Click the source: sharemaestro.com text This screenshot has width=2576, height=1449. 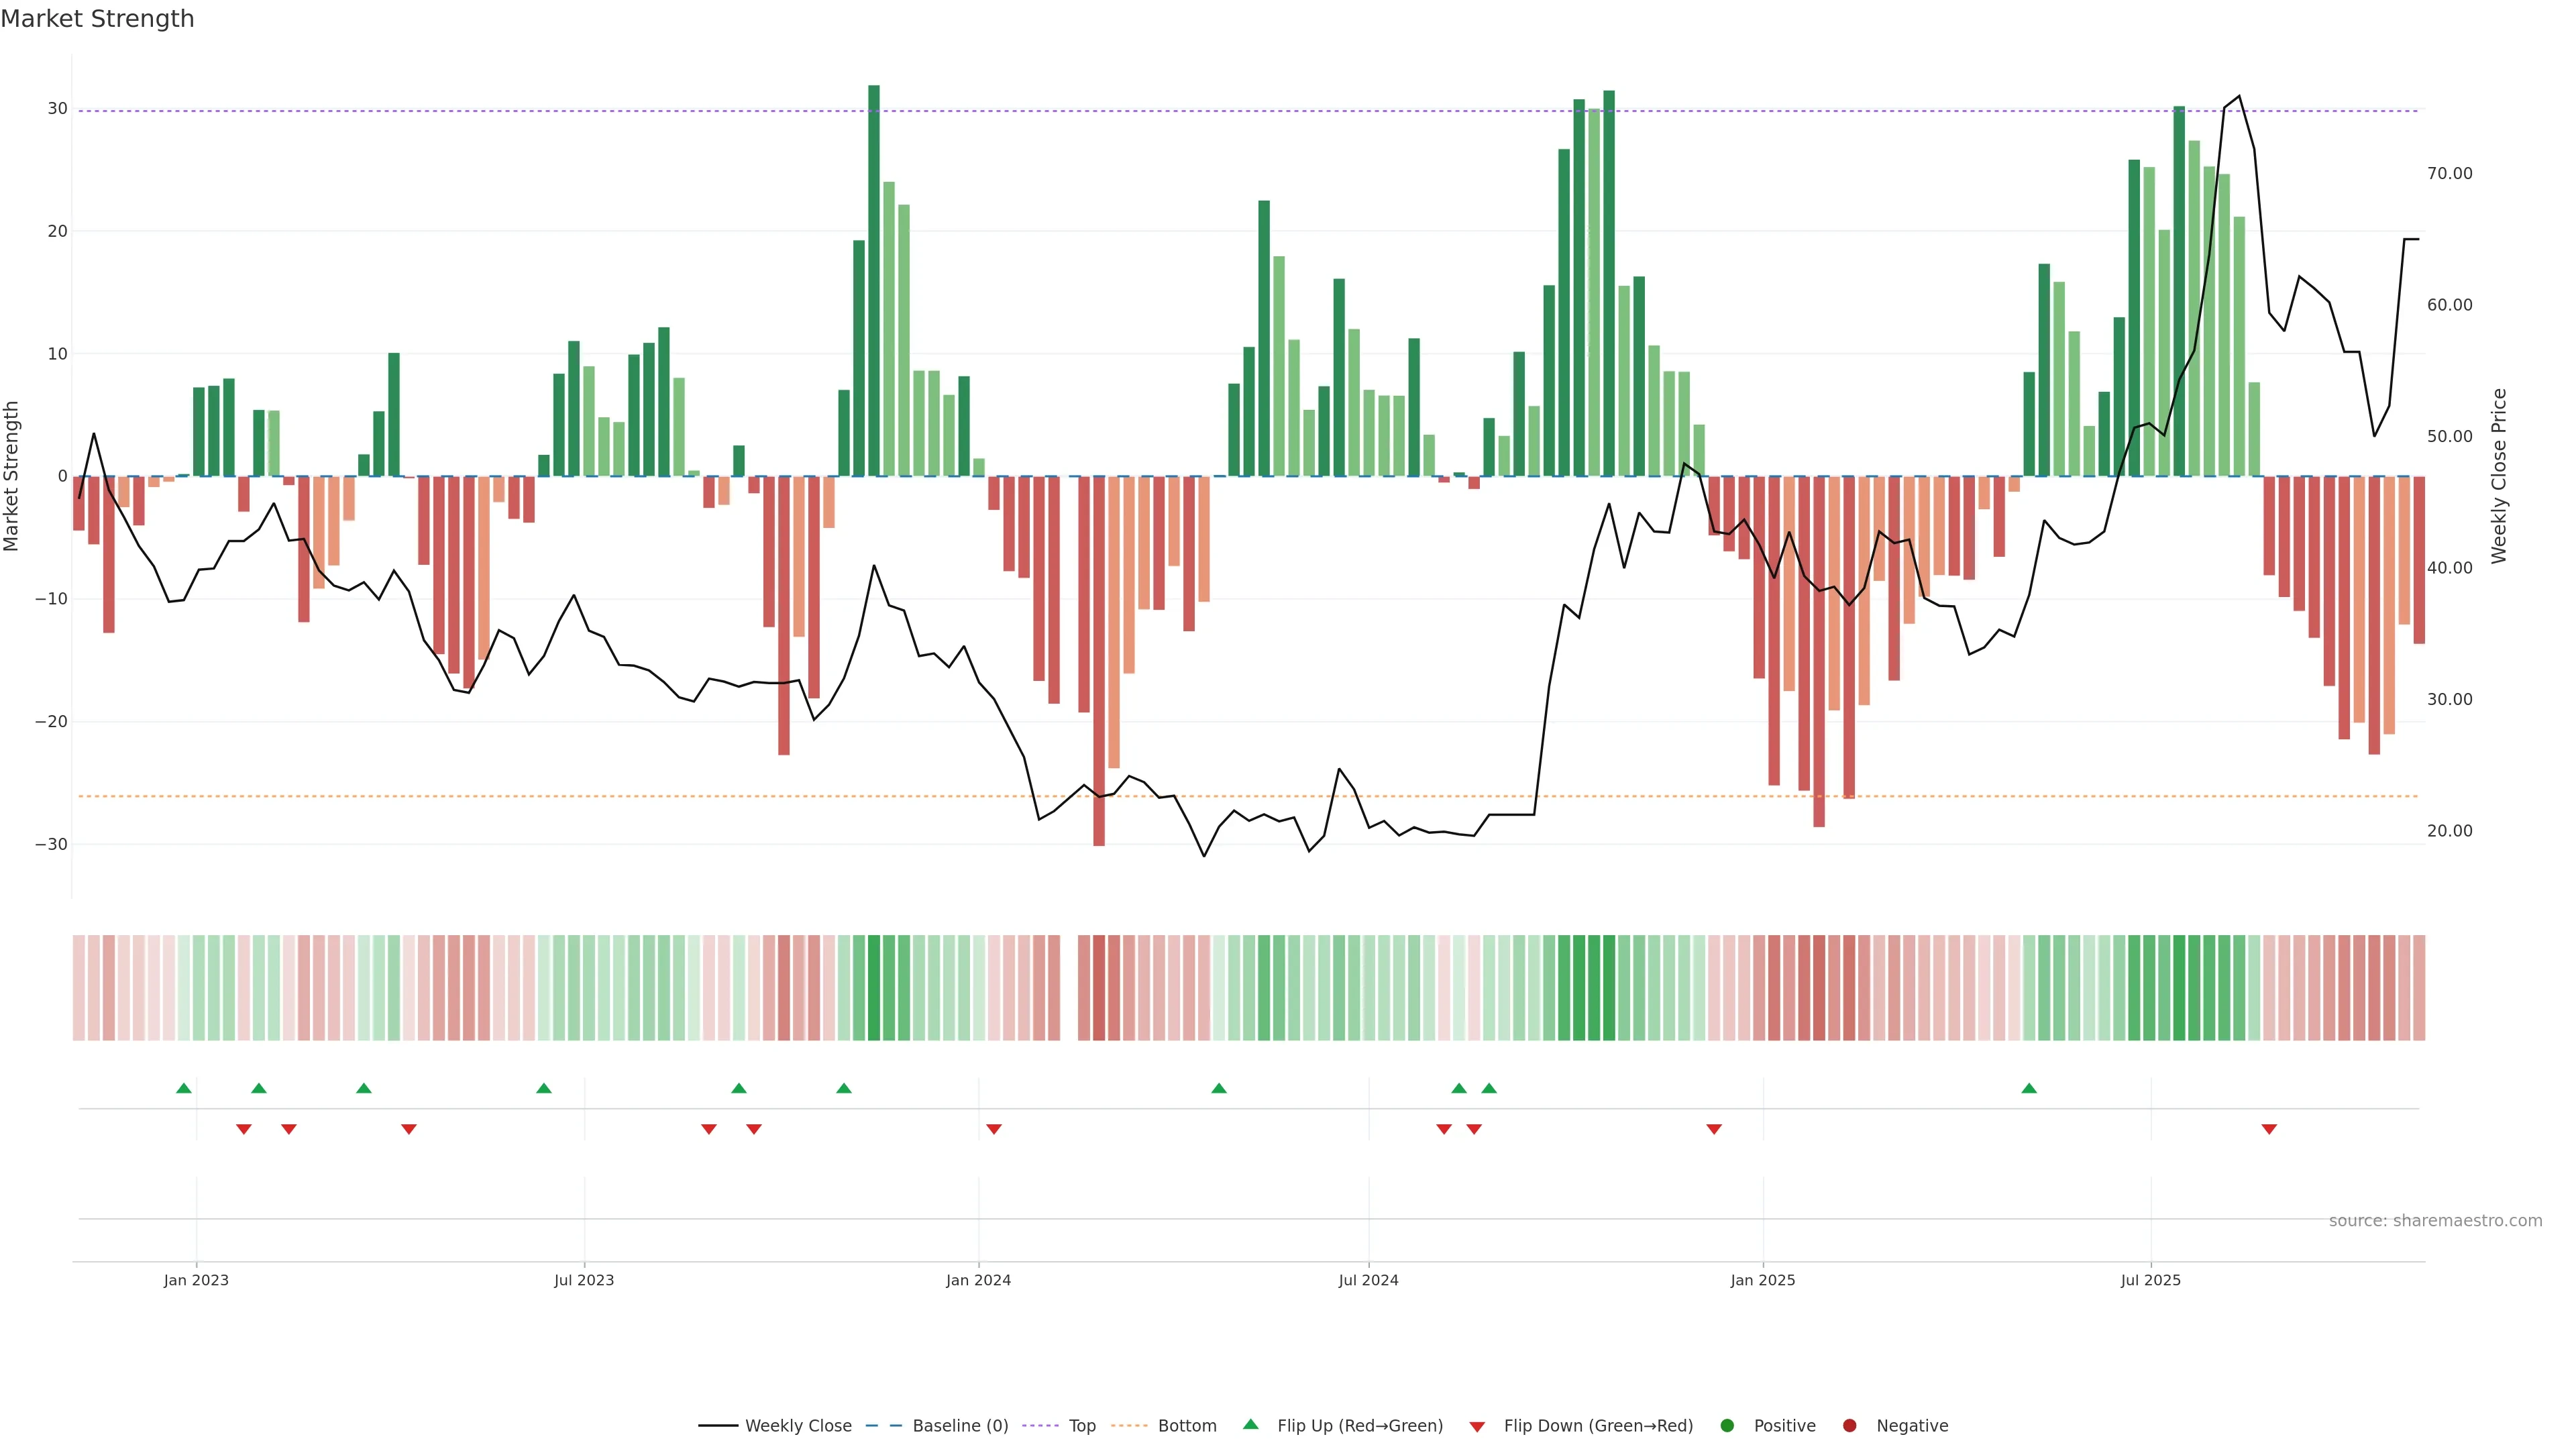[2435, 1220]
